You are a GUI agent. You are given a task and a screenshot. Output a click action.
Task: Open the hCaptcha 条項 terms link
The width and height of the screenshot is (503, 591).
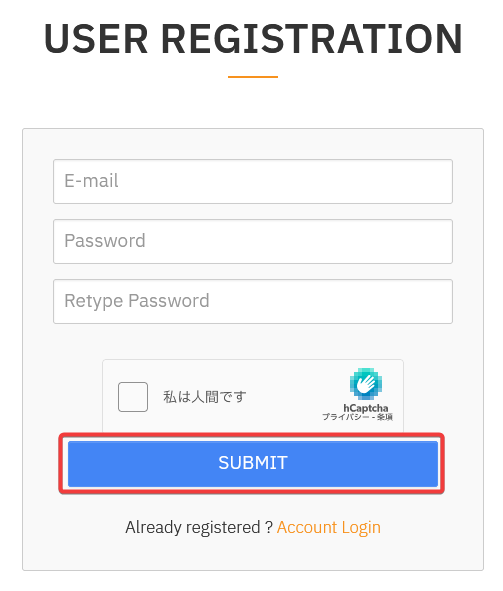coord(385,417)
